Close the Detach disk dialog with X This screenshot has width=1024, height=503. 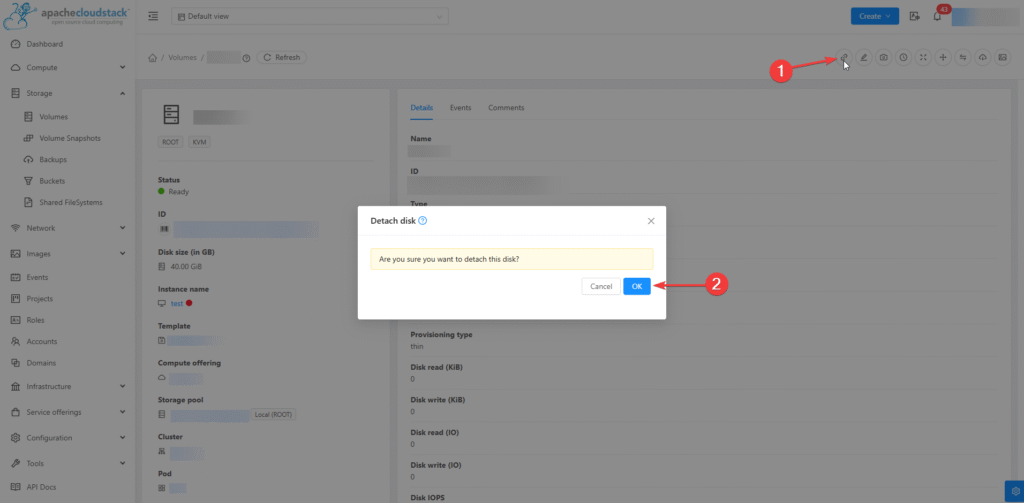pos(651,220)
